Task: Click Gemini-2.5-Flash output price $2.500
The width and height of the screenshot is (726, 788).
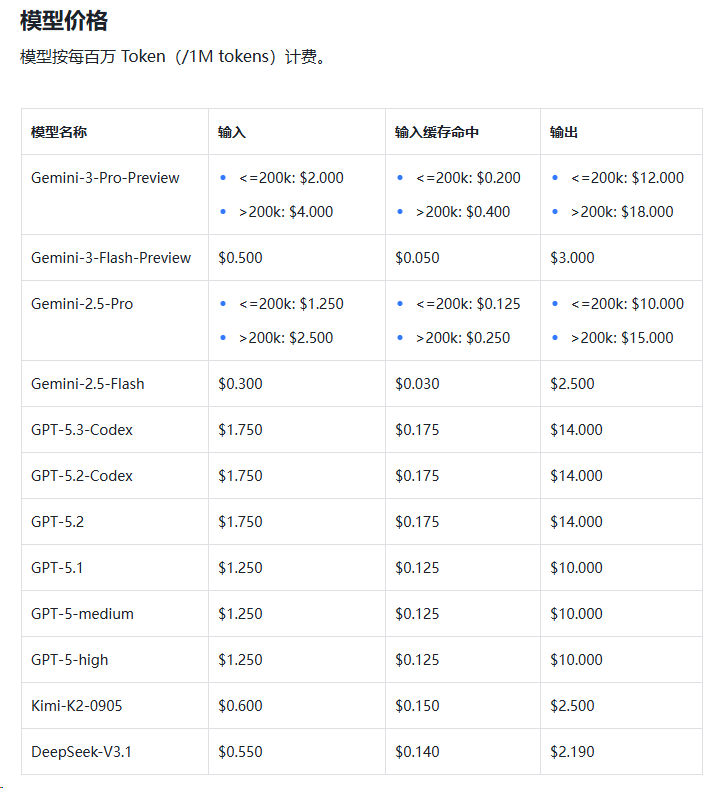Action: (x=572, y=384)
